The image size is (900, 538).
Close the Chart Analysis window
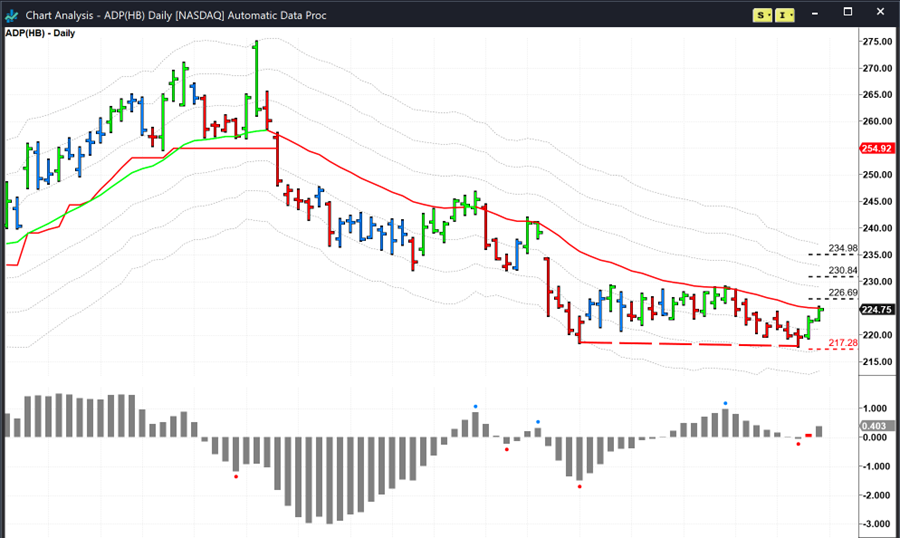879,13
